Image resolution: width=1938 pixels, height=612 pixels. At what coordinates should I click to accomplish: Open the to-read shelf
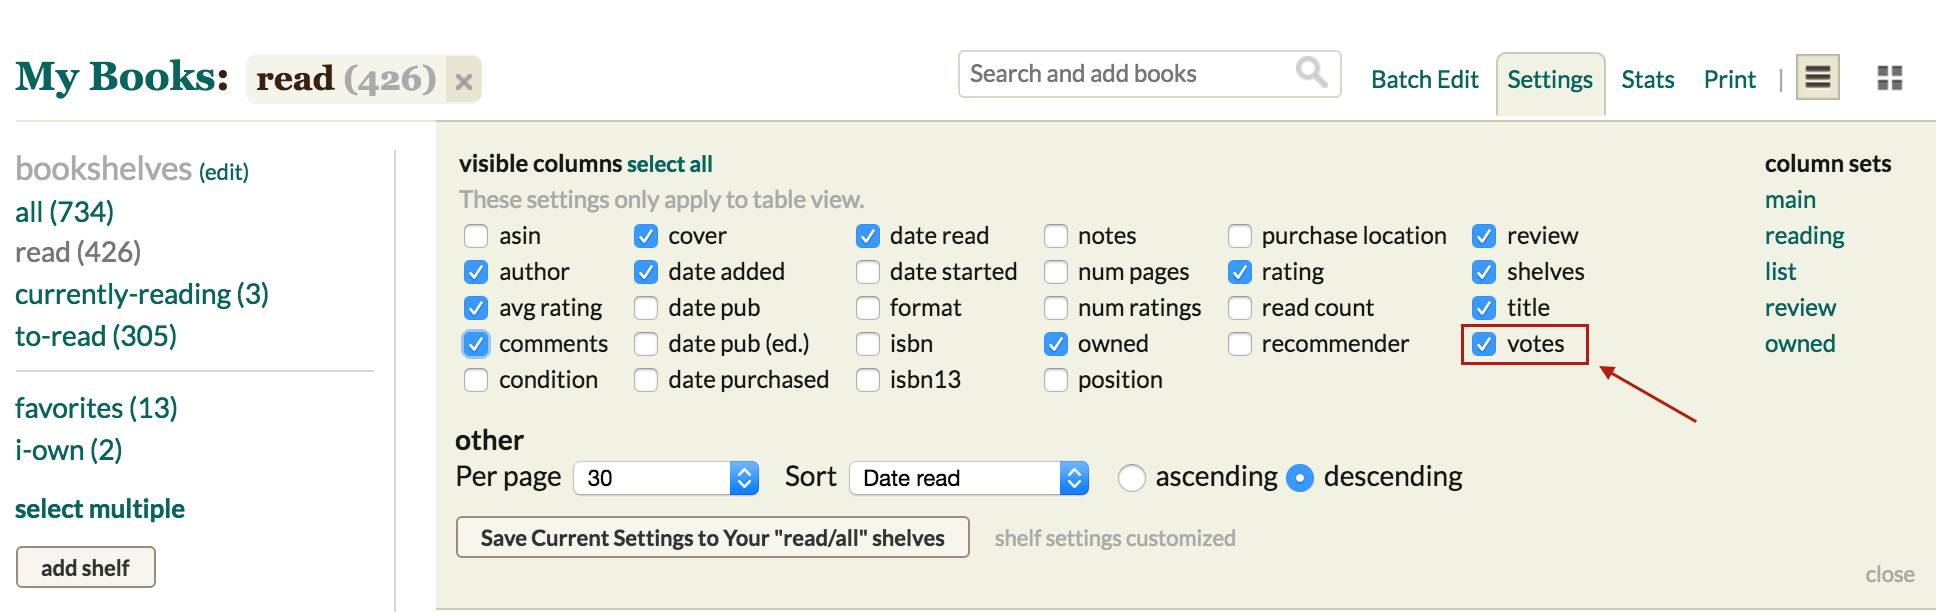coord(96,336)
